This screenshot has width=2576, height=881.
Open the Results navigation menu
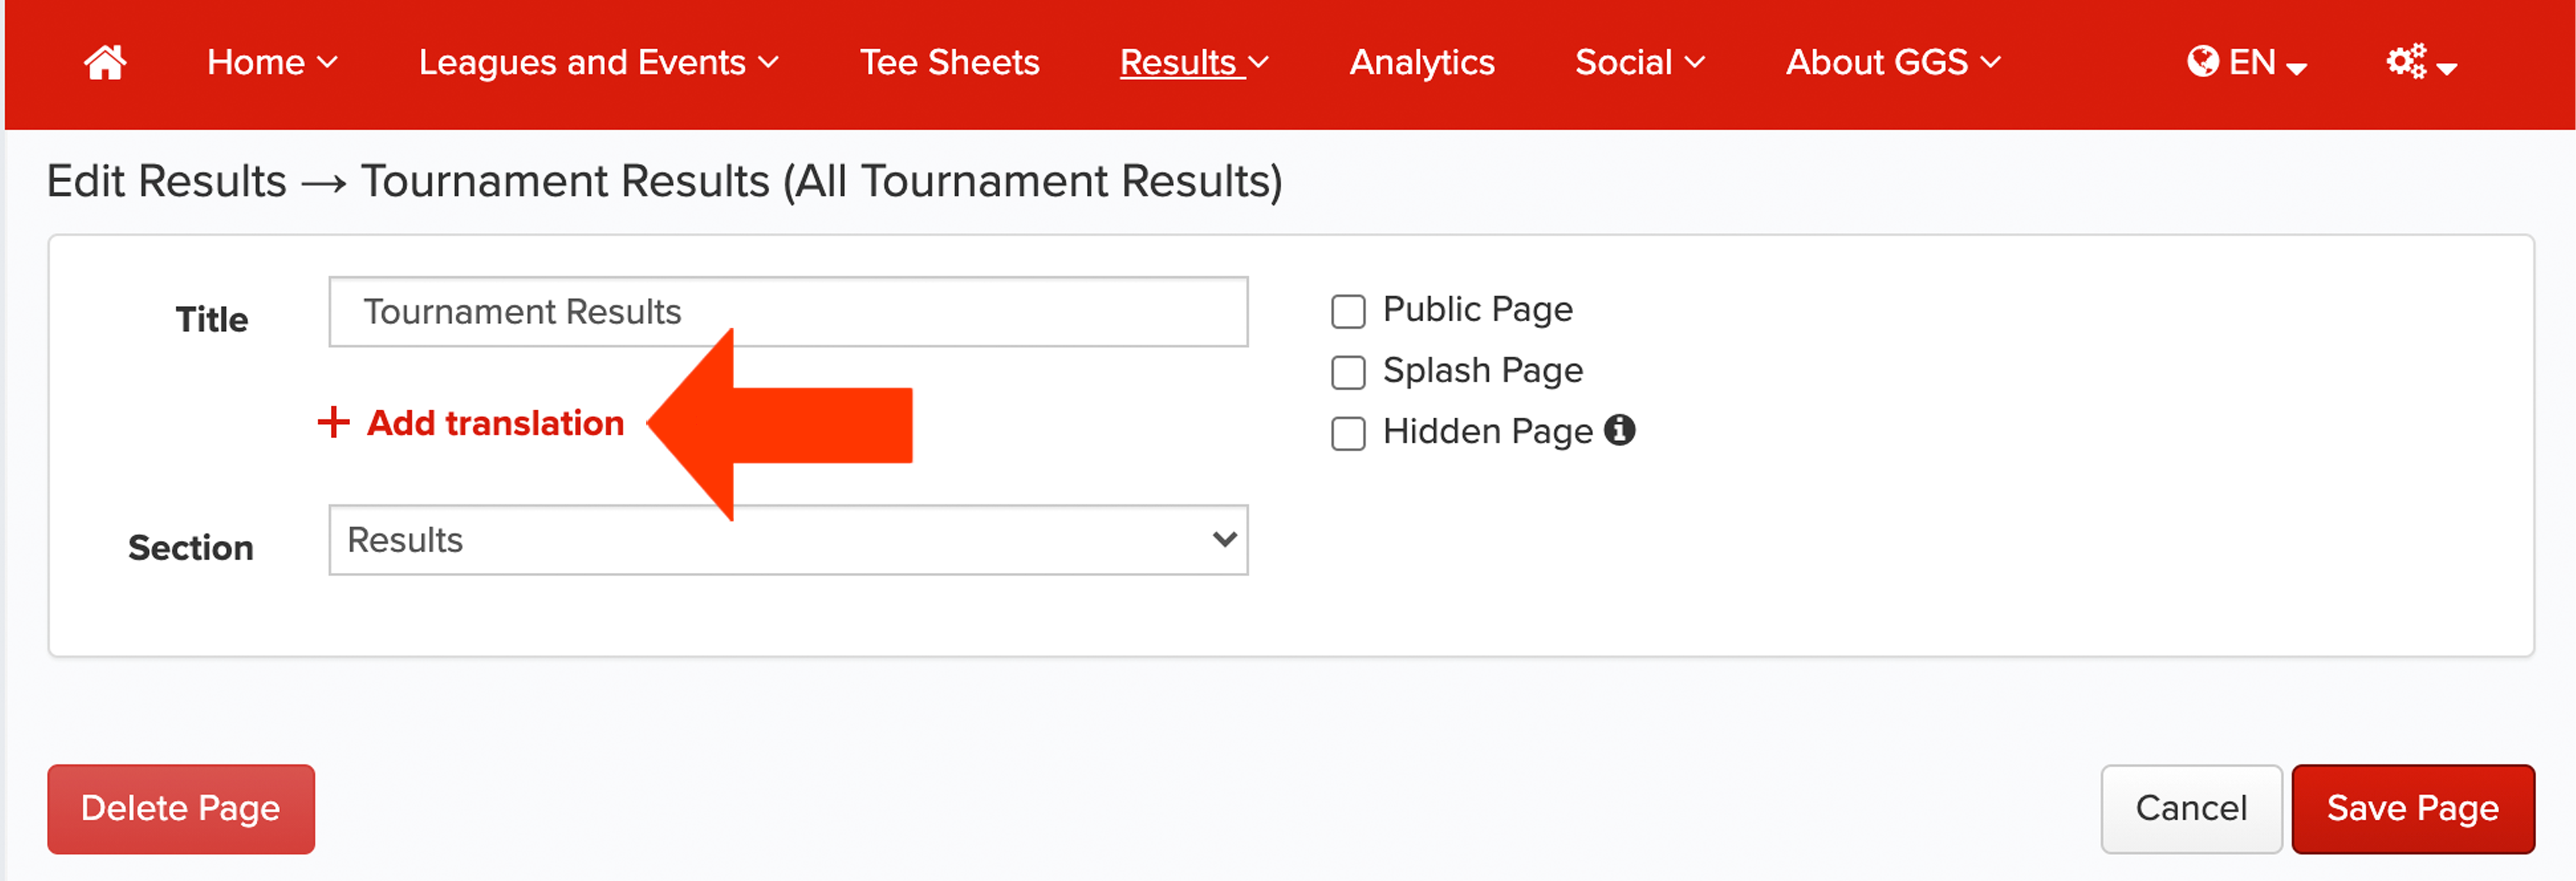pos(1194,62)
